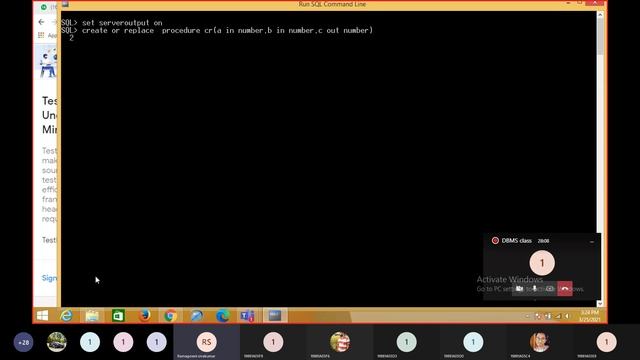Open the network icon in the system tray
This screenshot has height=360, width=640.
coord(558,316)
